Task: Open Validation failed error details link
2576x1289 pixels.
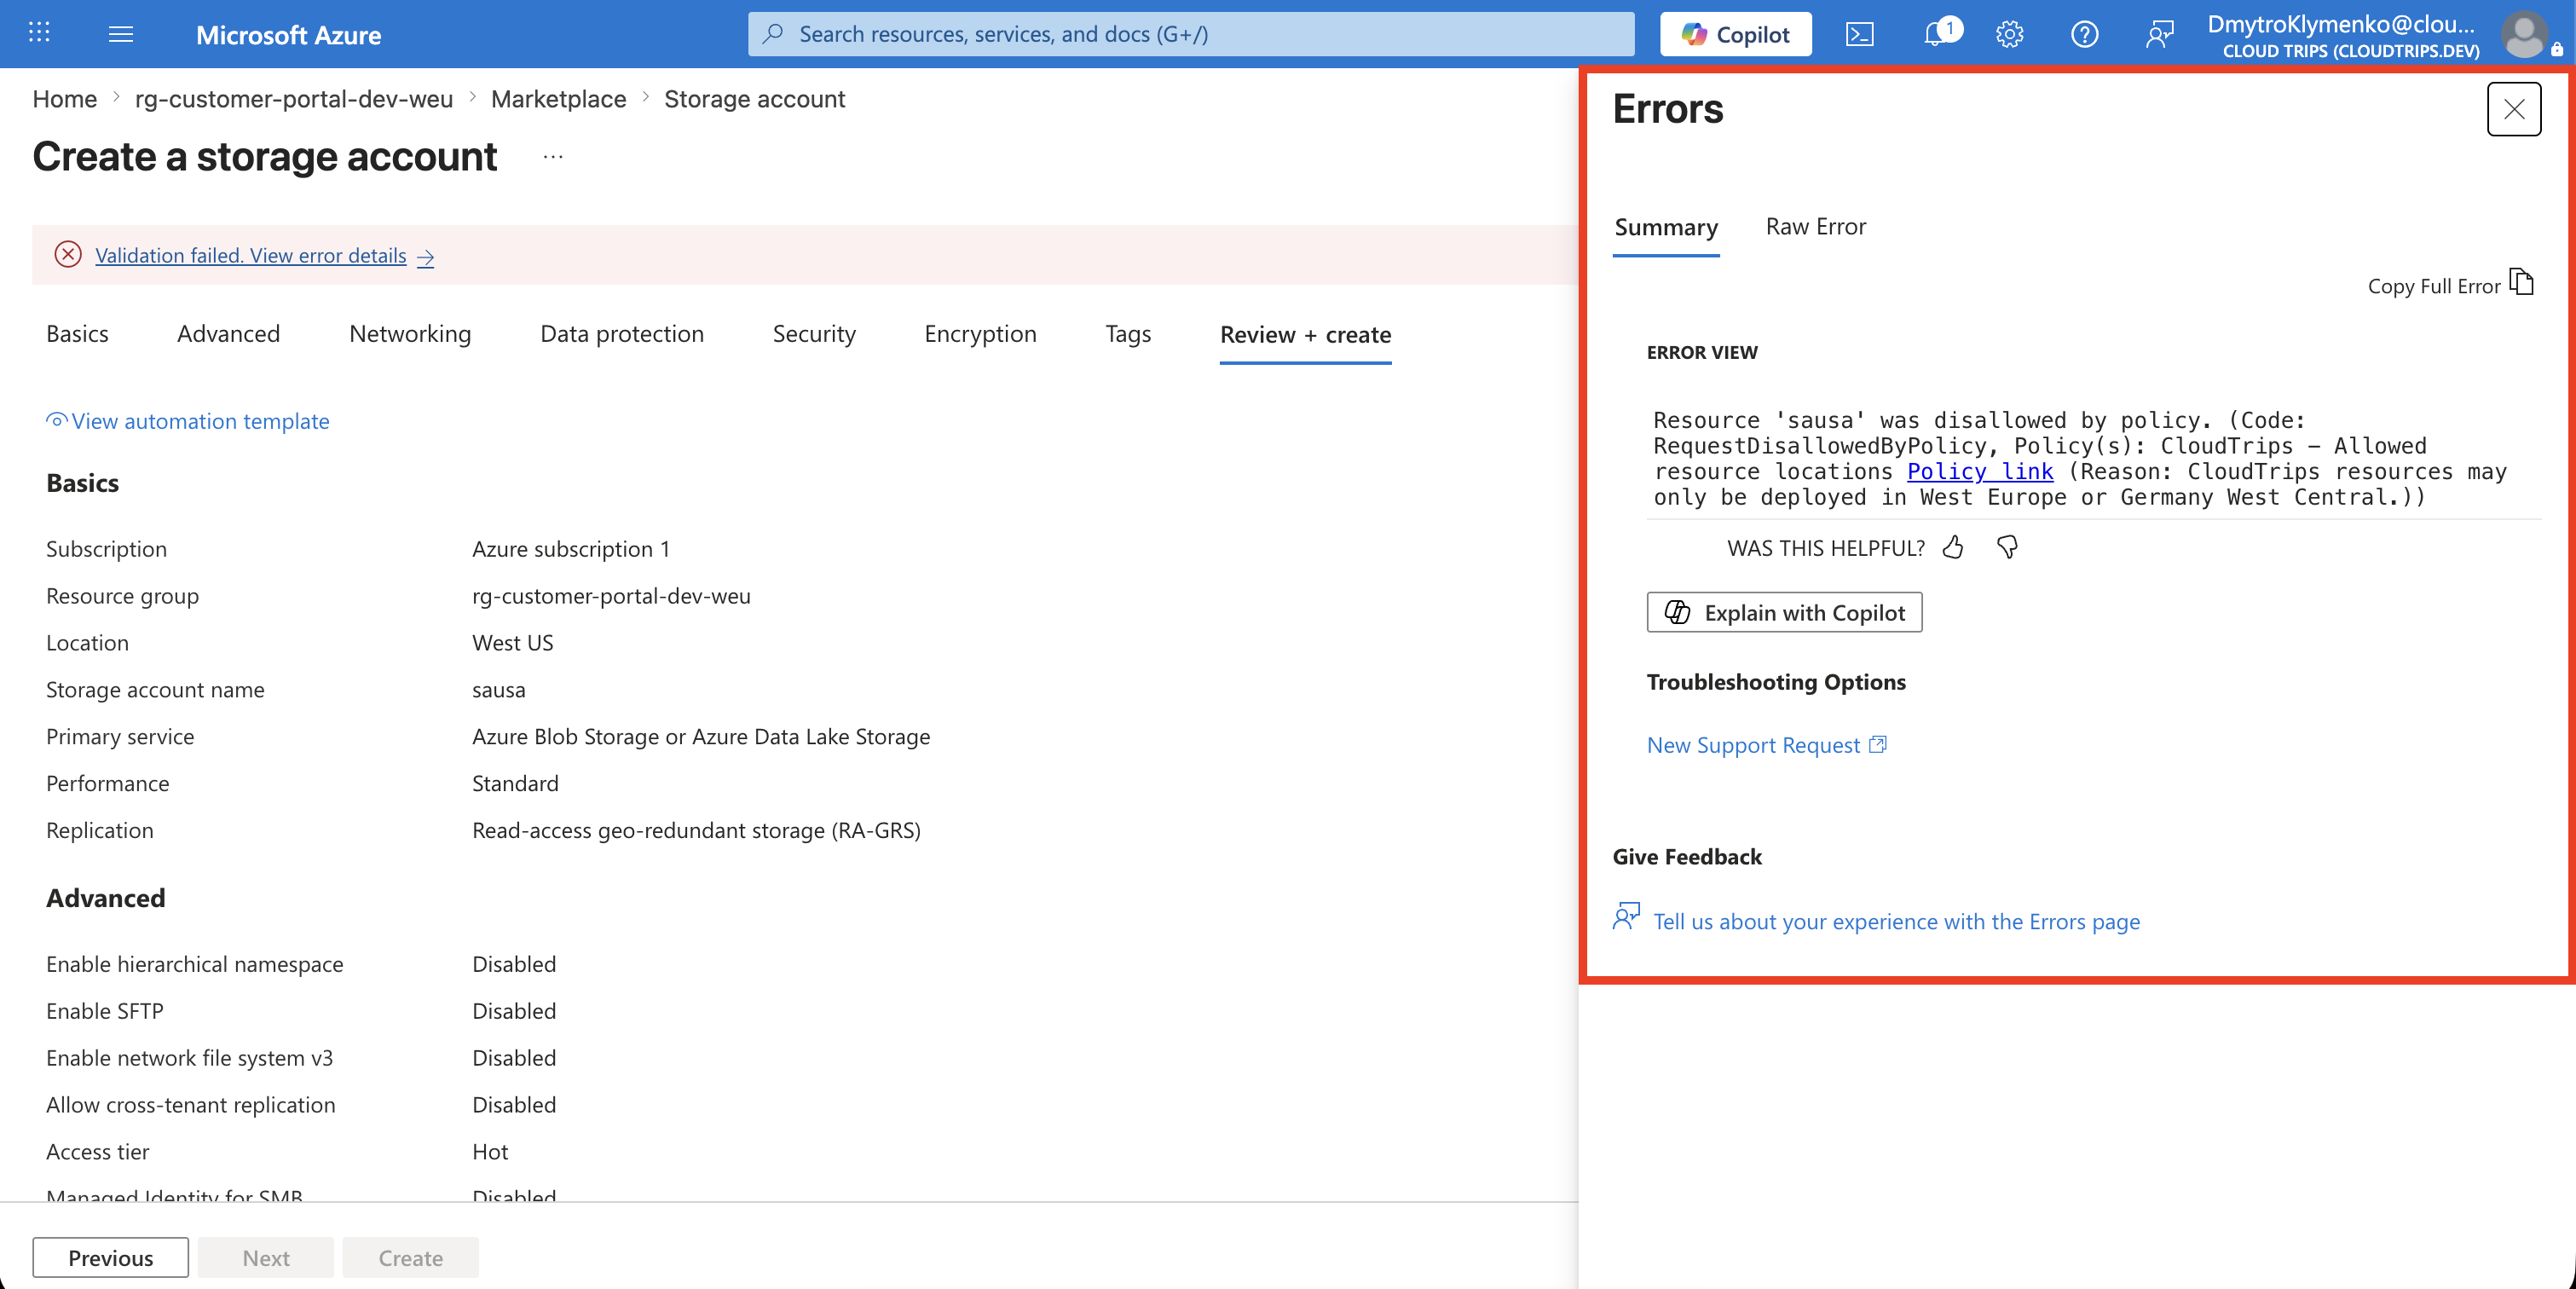Action: tap(264, 255)
